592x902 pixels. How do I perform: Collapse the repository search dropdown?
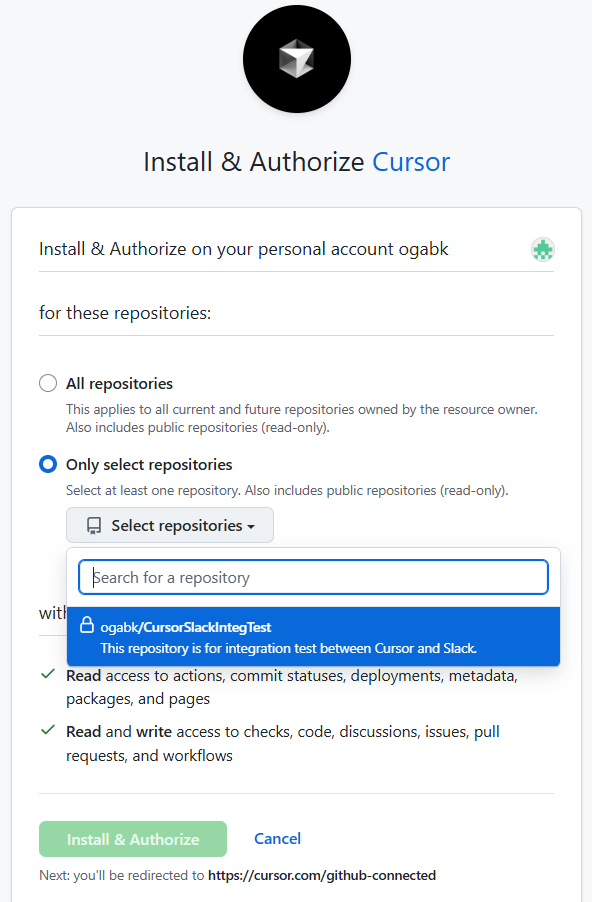point(169,525)
